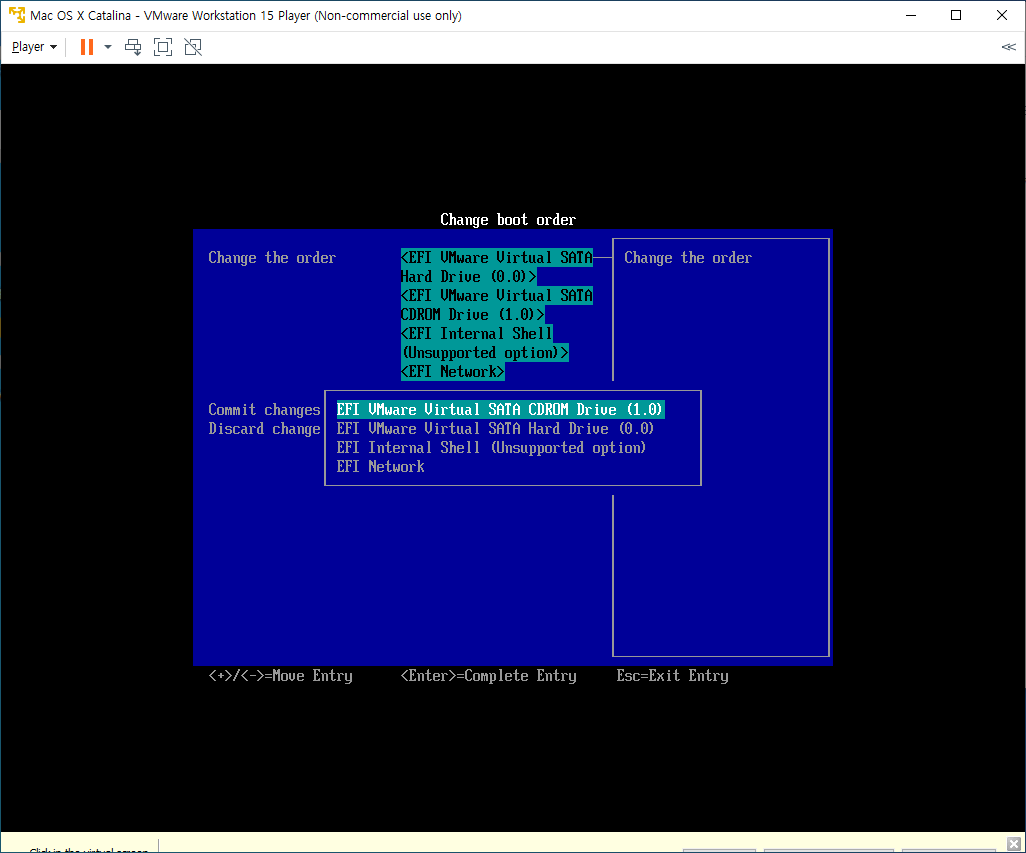1026x853 pixels.
Task: Click the Move Entry key hint
Action: [280, 676]
